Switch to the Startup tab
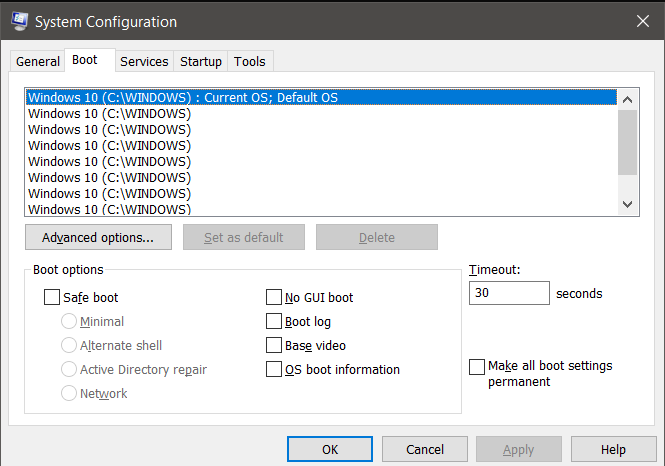The height and width of the screenshot is (466, 665). coord(201,61)
